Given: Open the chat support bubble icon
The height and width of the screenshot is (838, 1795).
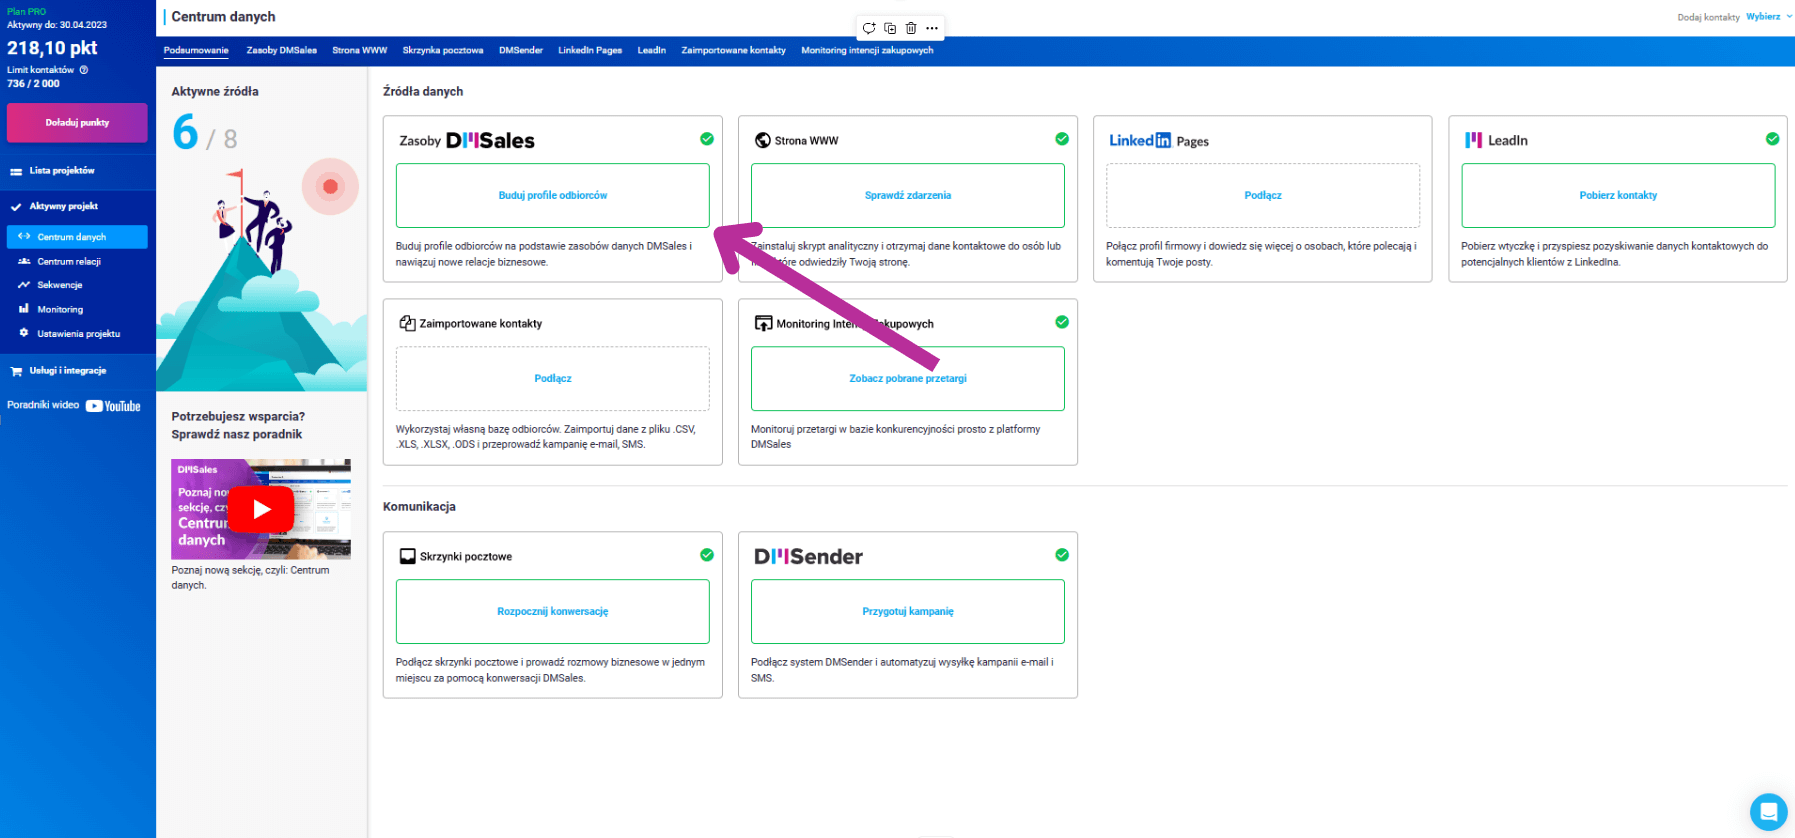Looking at the screenshot, I should (1768, 811).
